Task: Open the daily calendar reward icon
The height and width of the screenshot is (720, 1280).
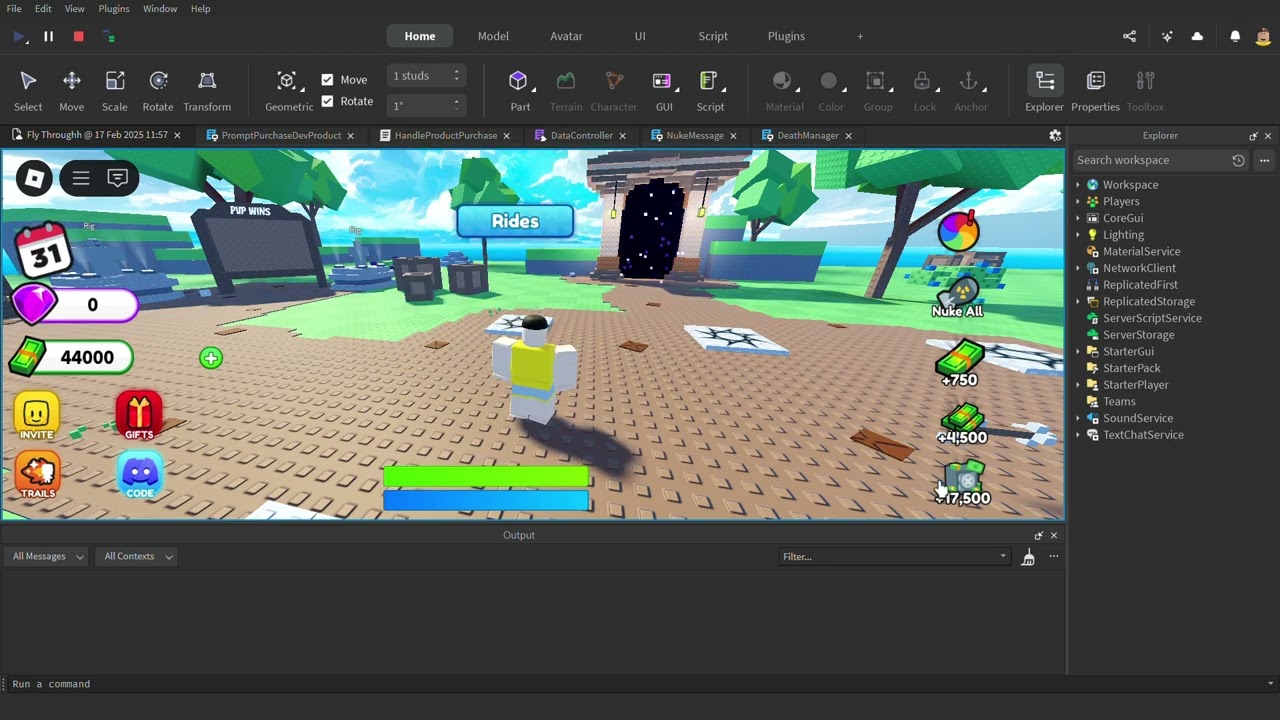Action: (x=44, y=248)
